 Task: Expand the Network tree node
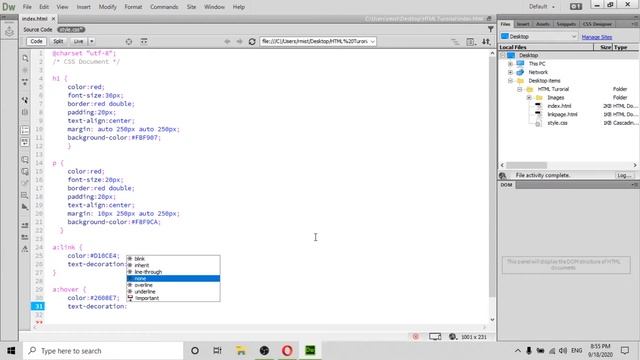click(x=510, y=72)
